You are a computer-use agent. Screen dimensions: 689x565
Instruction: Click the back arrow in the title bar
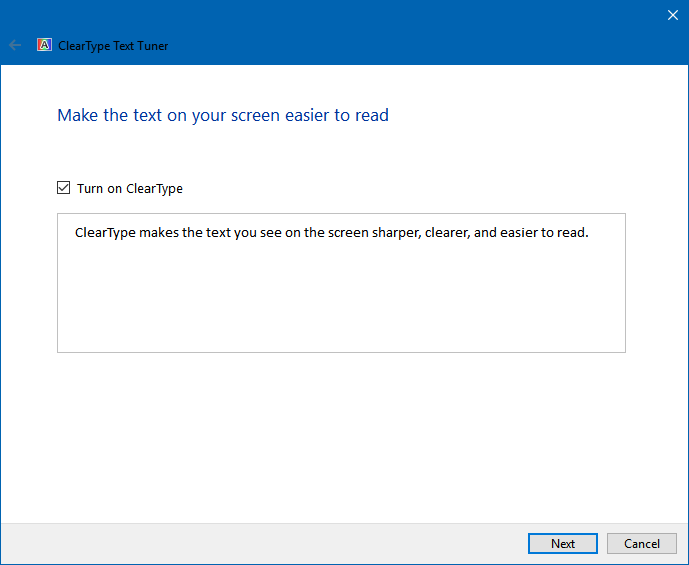click(15, 45)
